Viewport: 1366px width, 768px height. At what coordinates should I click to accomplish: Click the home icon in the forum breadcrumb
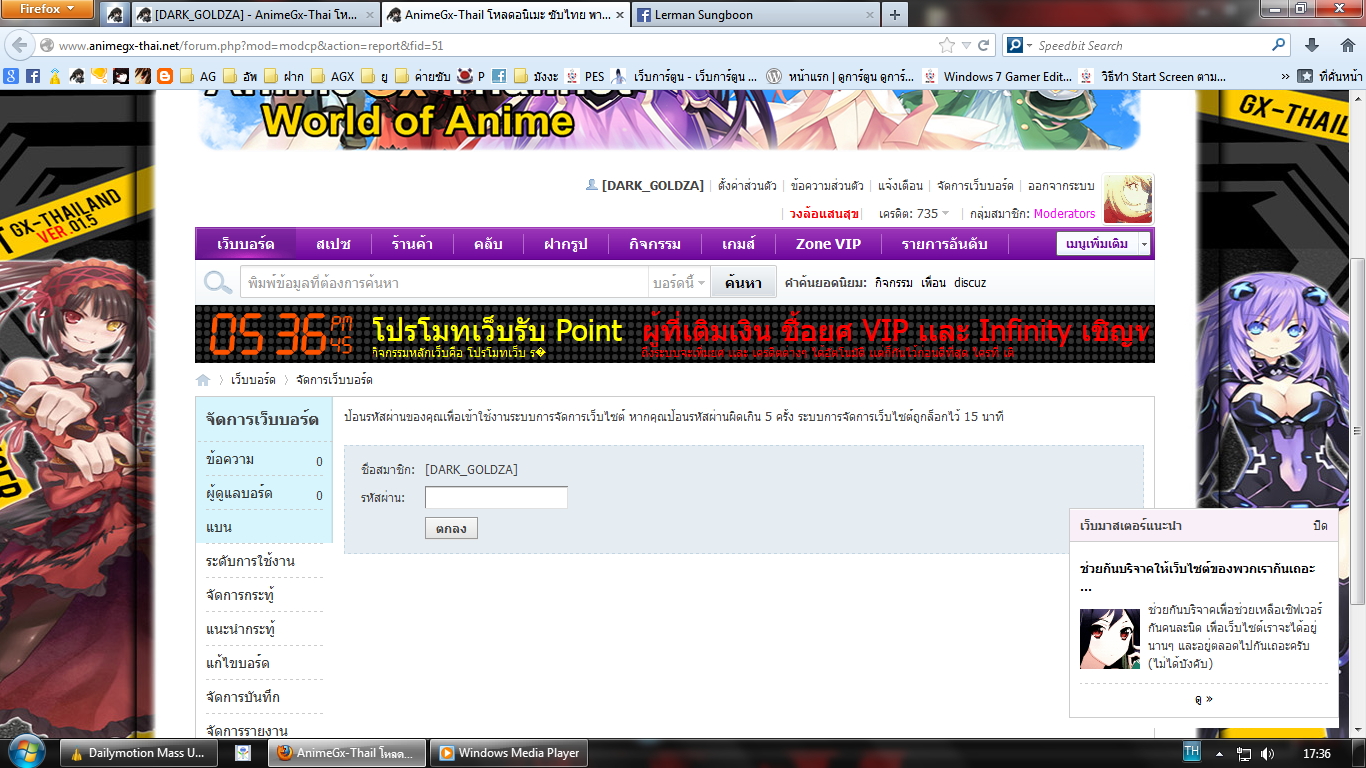203,380
